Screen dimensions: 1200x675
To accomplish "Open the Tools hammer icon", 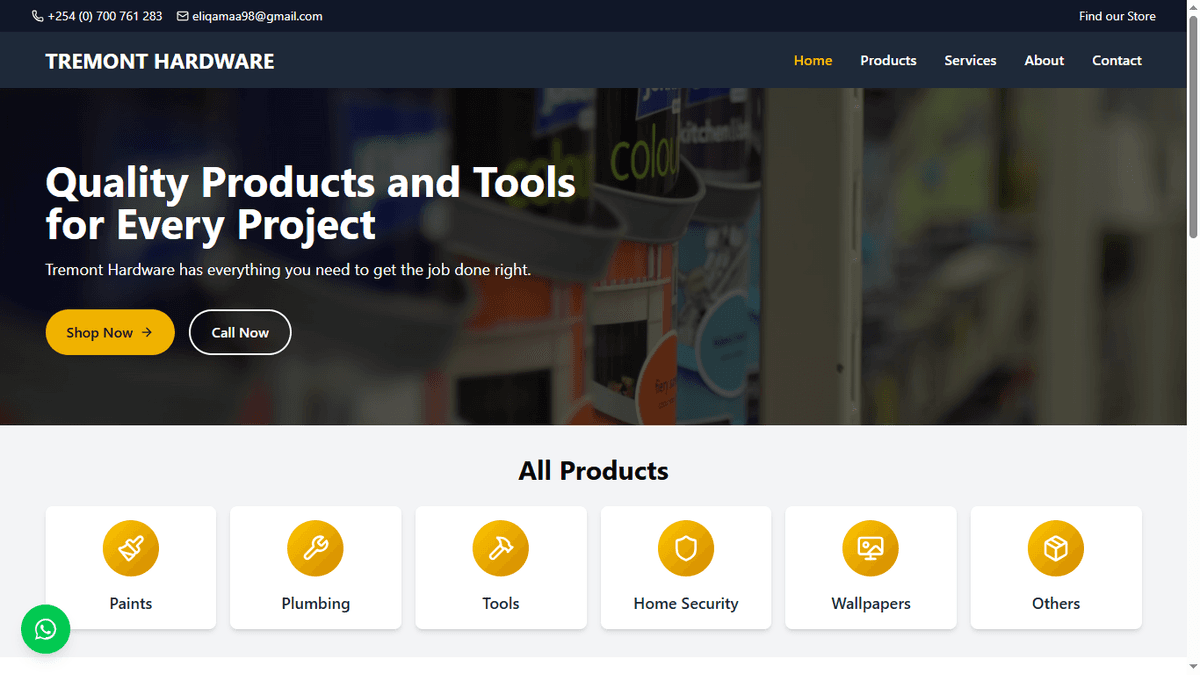I will point(500,548).
